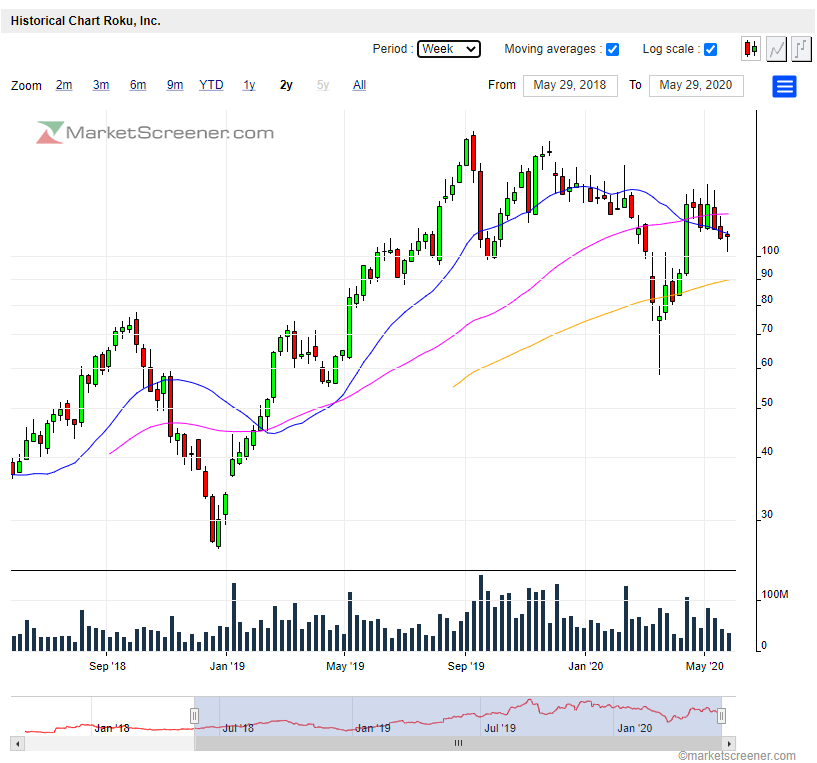Zoom chart to 1y

(x=249, y=85)
